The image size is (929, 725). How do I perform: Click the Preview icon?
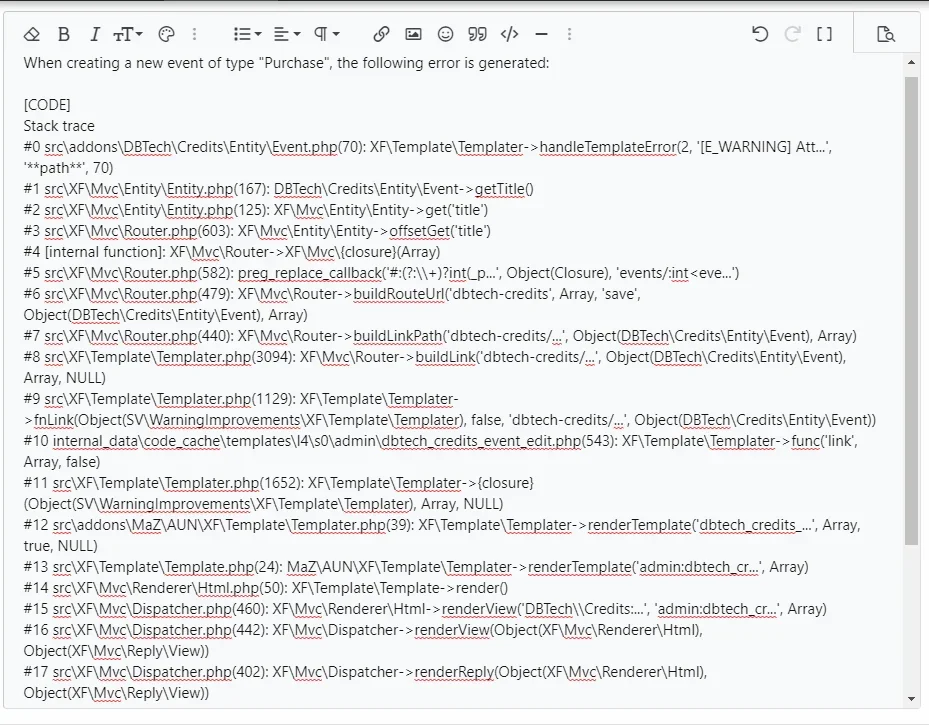pos(886,34)
